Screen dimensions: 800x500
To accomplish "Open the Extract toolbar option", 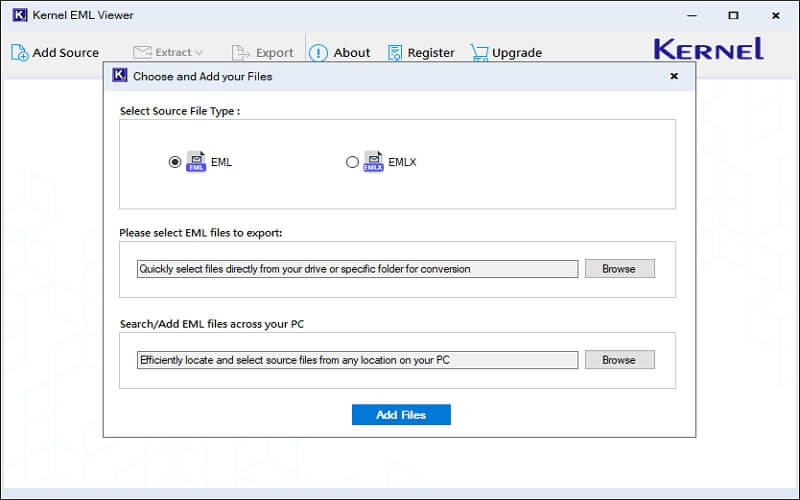I will [168, 52].
